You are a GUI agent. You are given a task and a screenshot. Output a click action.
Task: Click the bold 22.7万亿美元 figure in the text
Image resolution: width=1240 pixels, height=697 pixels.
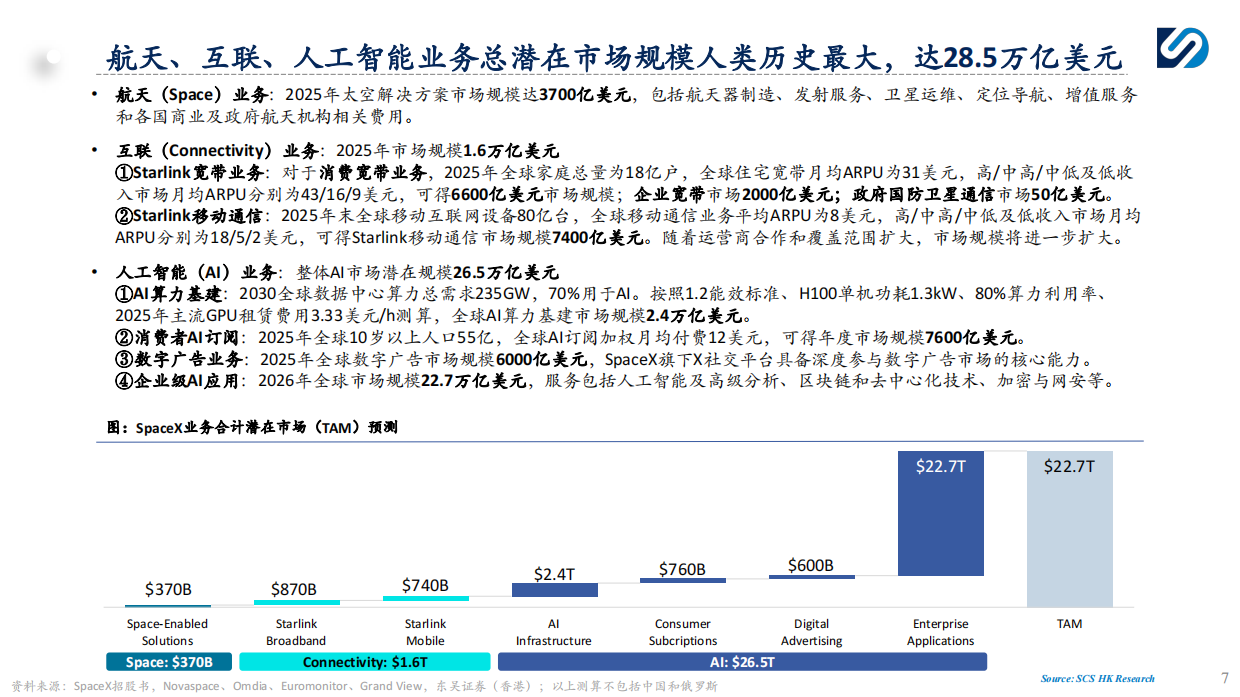[x=474, y=382]
